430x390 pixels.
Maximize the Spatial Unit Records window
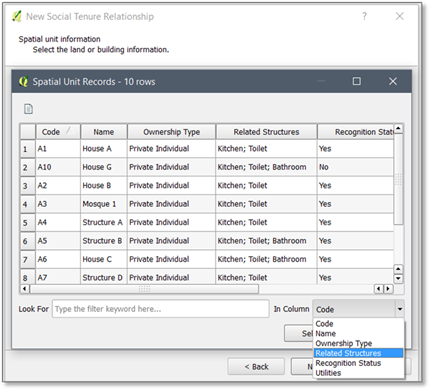click(x=357, y=81)
